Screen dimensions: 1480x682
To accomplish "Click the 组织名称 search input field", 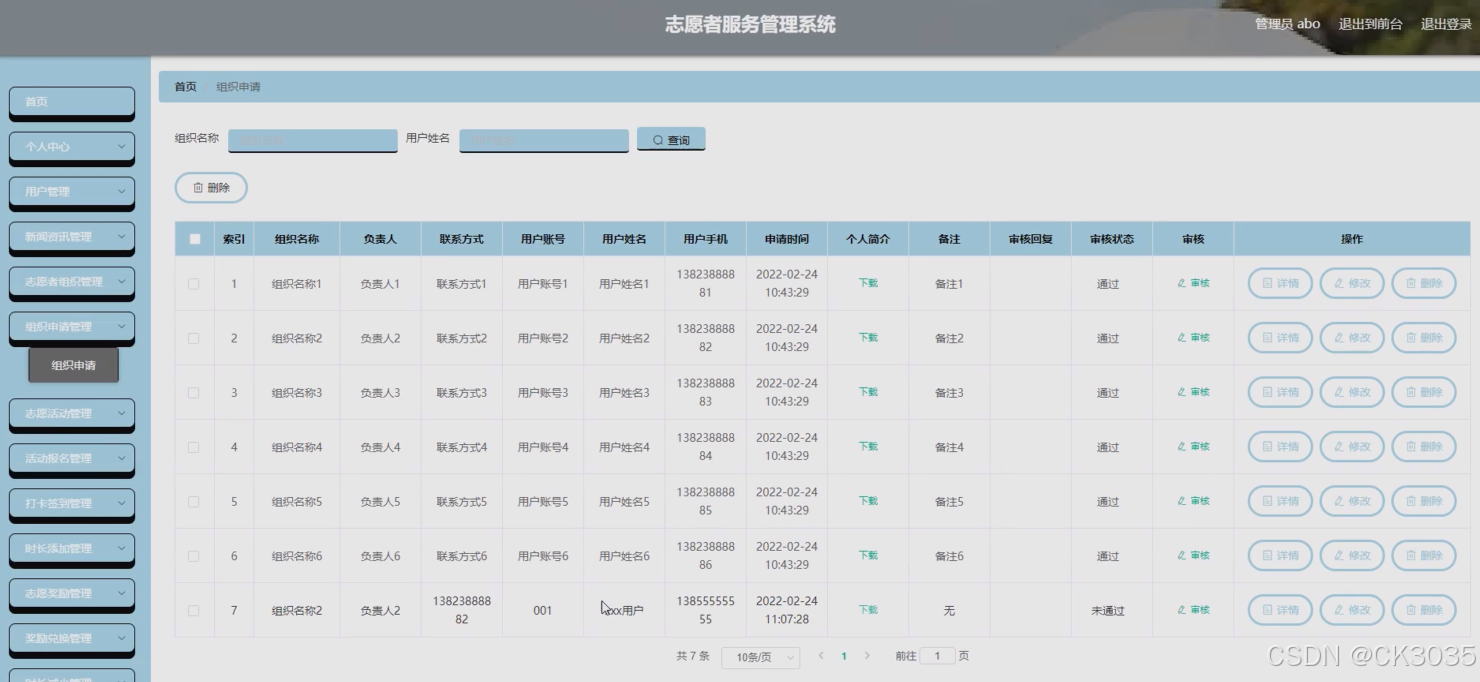I will 313,140.
